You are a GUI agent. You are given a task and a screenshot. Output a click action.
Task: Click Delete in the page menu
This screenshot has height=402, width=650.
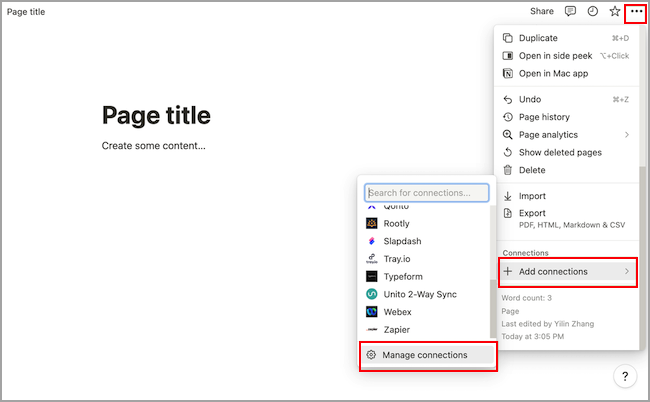[x=566, y=170]
